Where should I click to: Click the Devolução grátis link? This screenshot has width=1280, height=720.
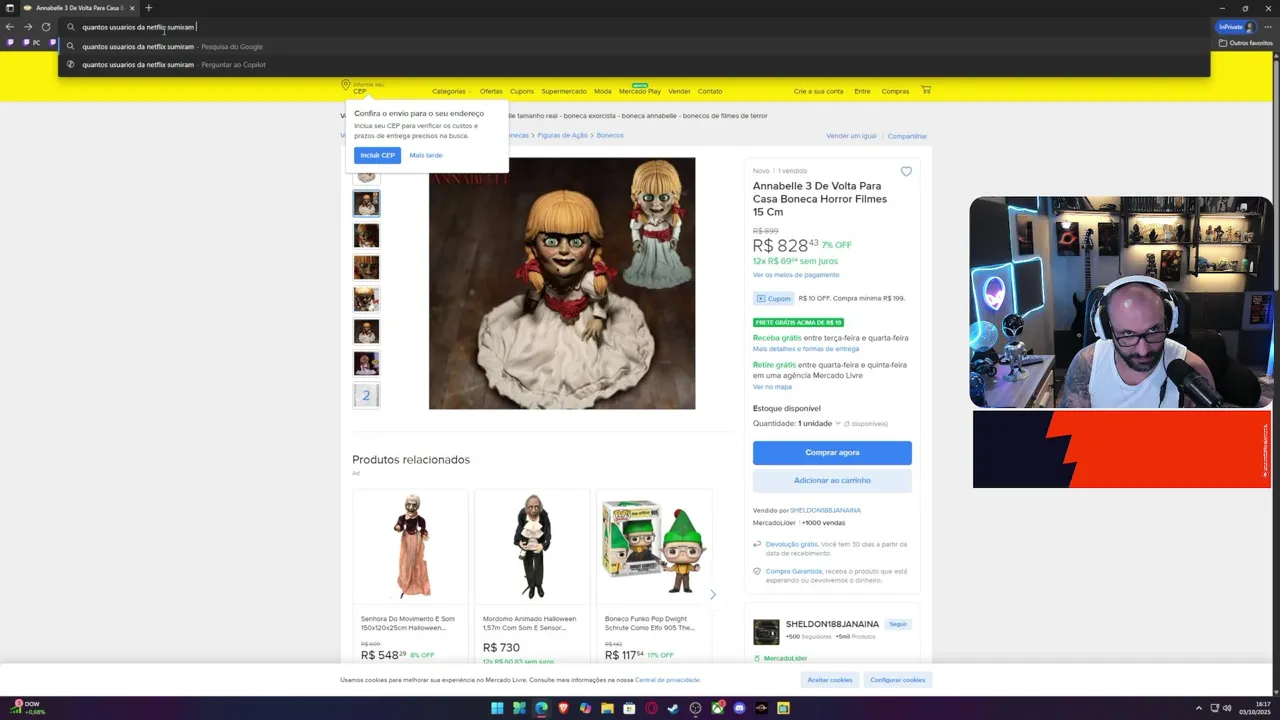792,545
